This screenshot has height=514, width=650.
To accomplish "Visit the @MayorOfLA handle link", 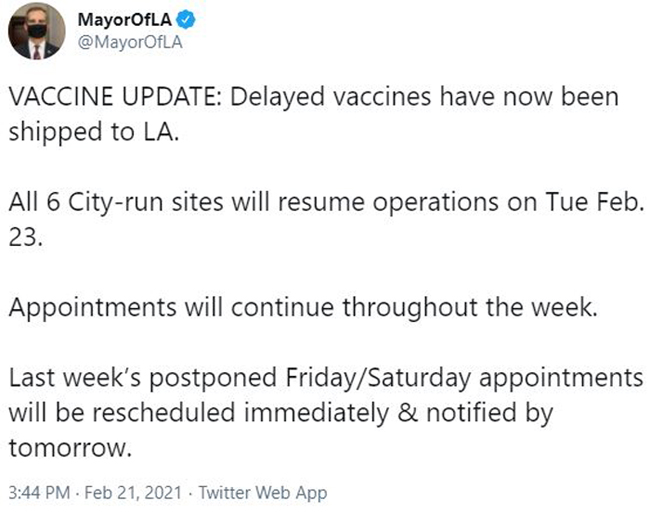I will point(130,42).
